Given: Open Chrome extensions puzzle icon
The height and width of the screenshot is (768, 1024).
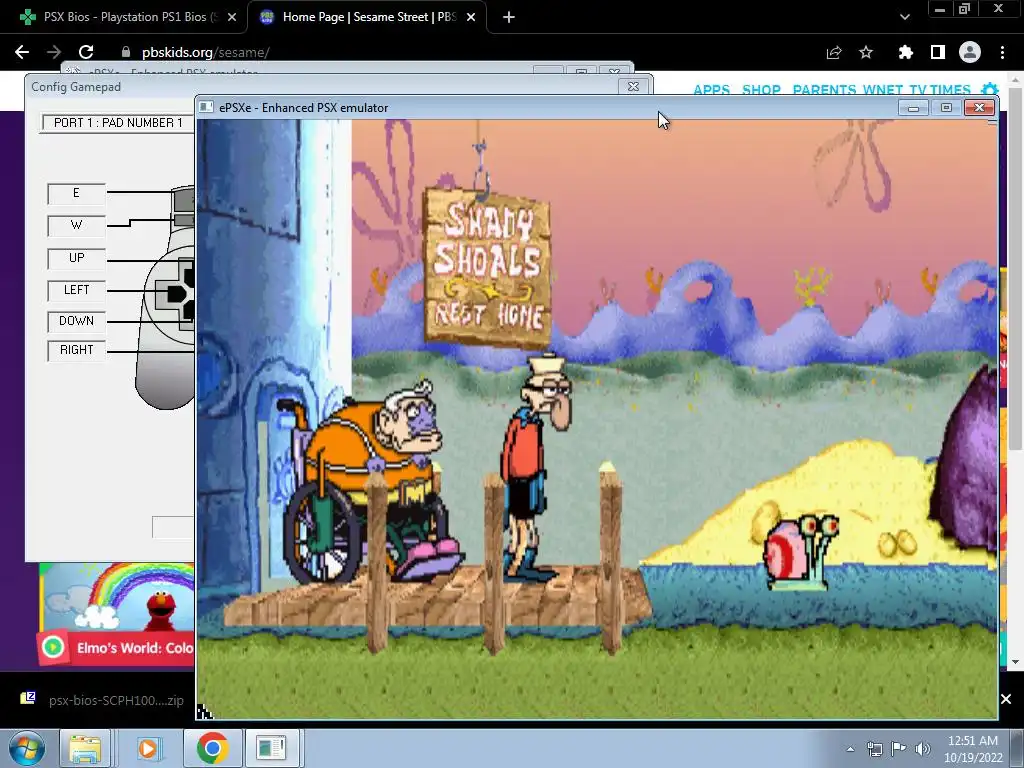Looking at the screenshot, I should tap(905, 52).
